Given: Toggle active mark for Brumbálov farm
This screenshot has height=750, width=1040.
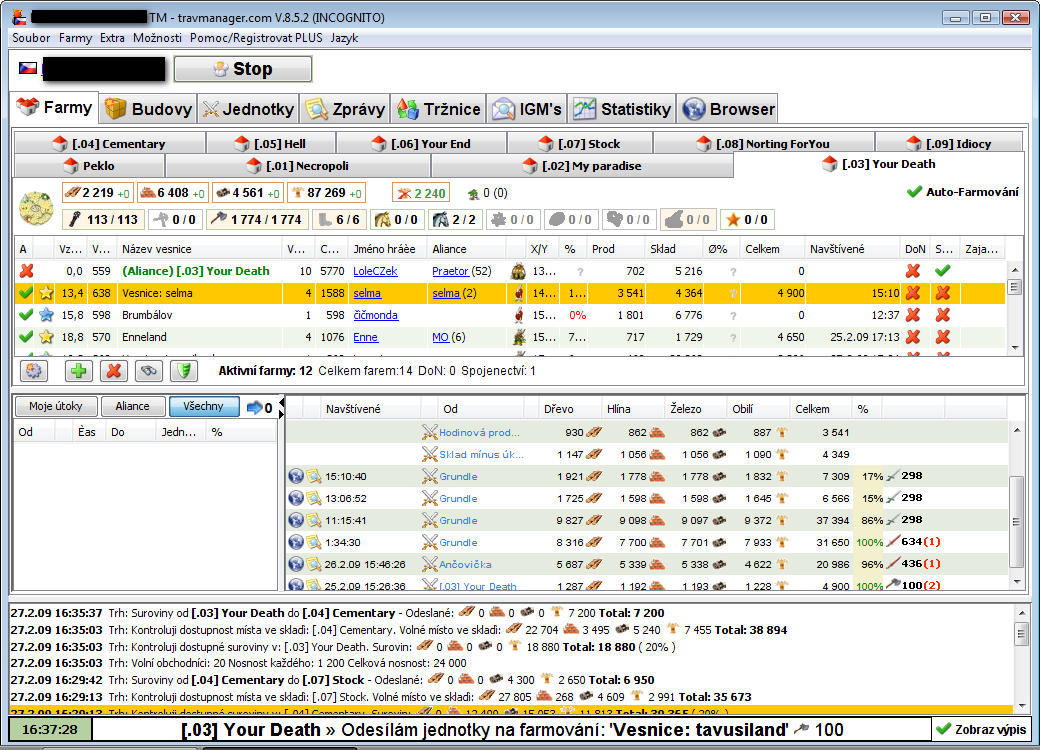Looking at the screenshot, I should point(26,314).
